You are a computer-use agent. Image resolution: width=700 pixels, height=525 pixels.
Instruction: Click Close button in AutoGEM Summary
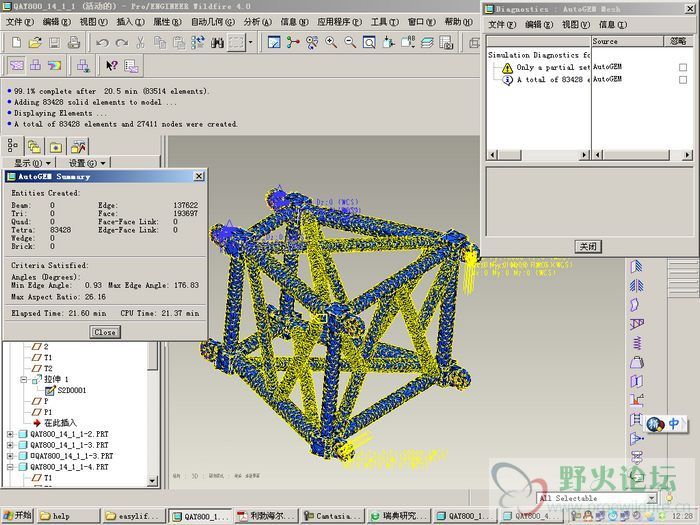coord(105,332)
